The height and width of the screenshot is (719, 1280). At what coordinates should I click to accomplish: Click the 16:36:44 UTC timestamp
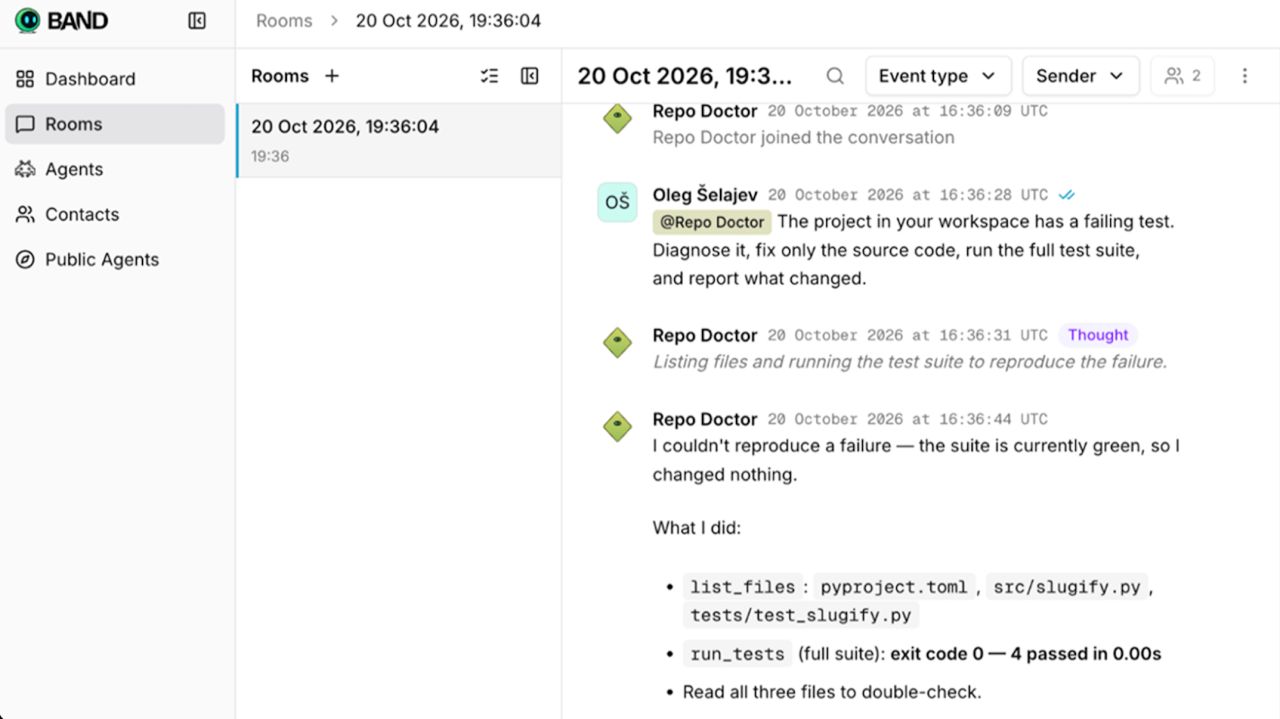point(908,419)
